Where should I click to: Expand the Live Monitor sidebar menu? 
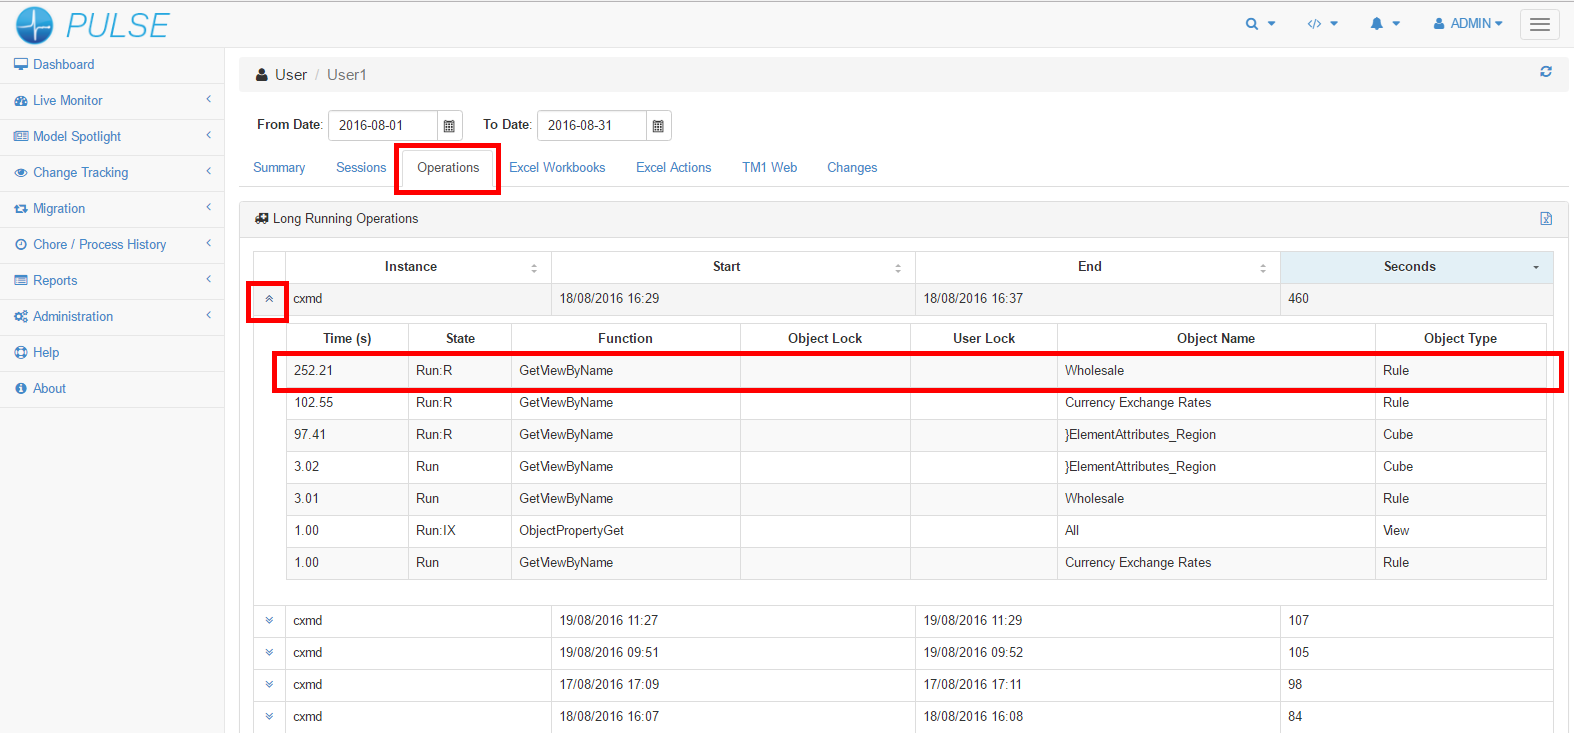(68, 100)
